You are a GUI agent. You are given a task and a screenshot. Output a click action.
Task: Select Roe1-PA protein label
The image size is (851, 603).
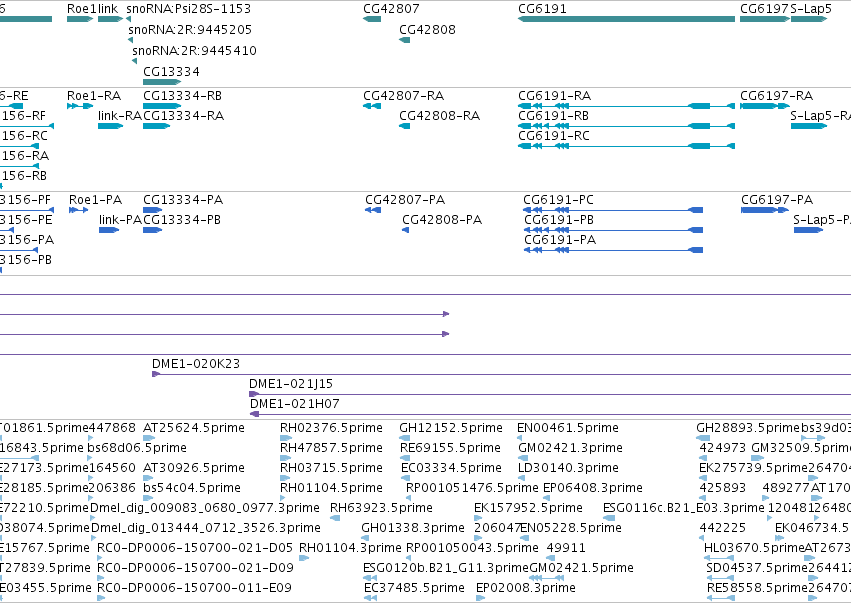[96, 200]
